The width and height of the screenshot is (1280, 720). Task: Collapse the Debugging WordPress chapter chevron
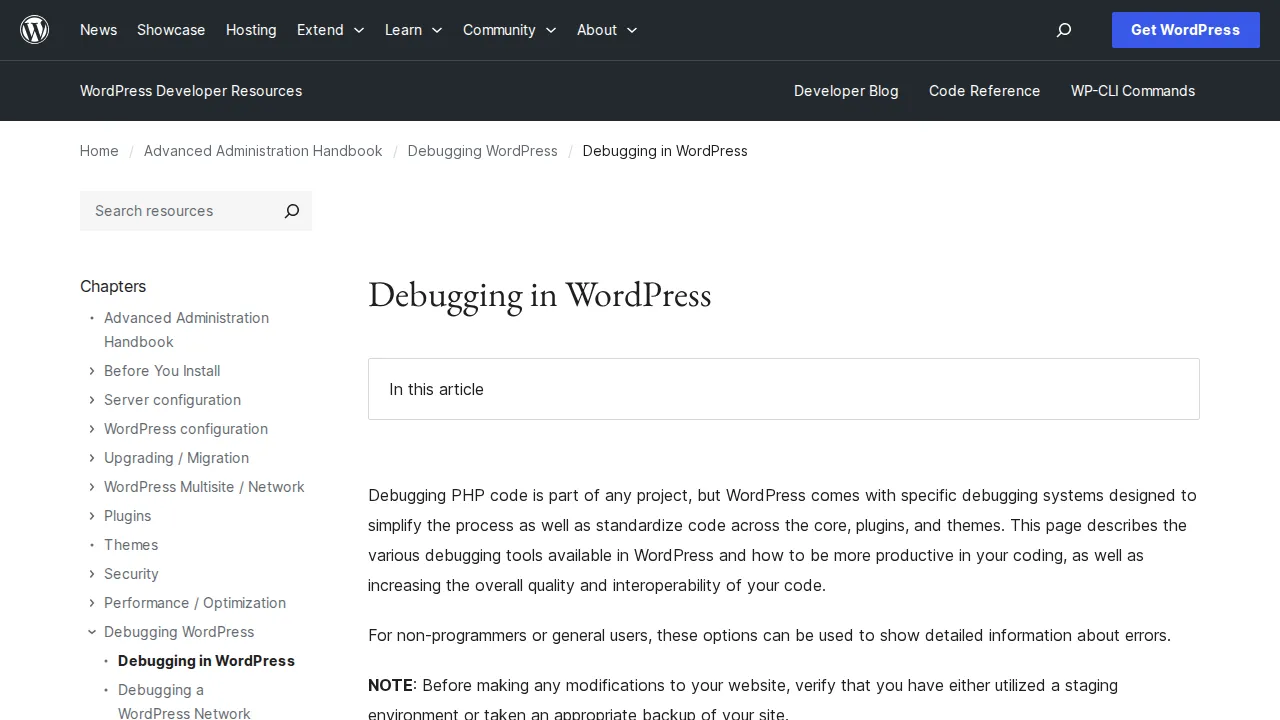tap(91, 632)
